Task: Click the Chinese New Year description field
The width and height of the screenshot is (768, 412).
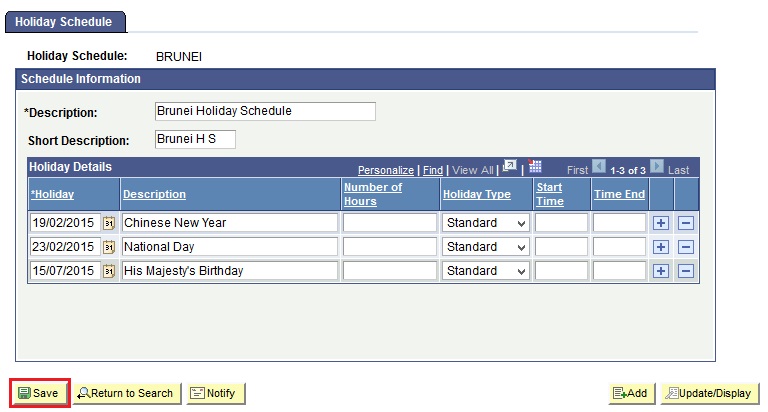Action: (x=230, y=223)
